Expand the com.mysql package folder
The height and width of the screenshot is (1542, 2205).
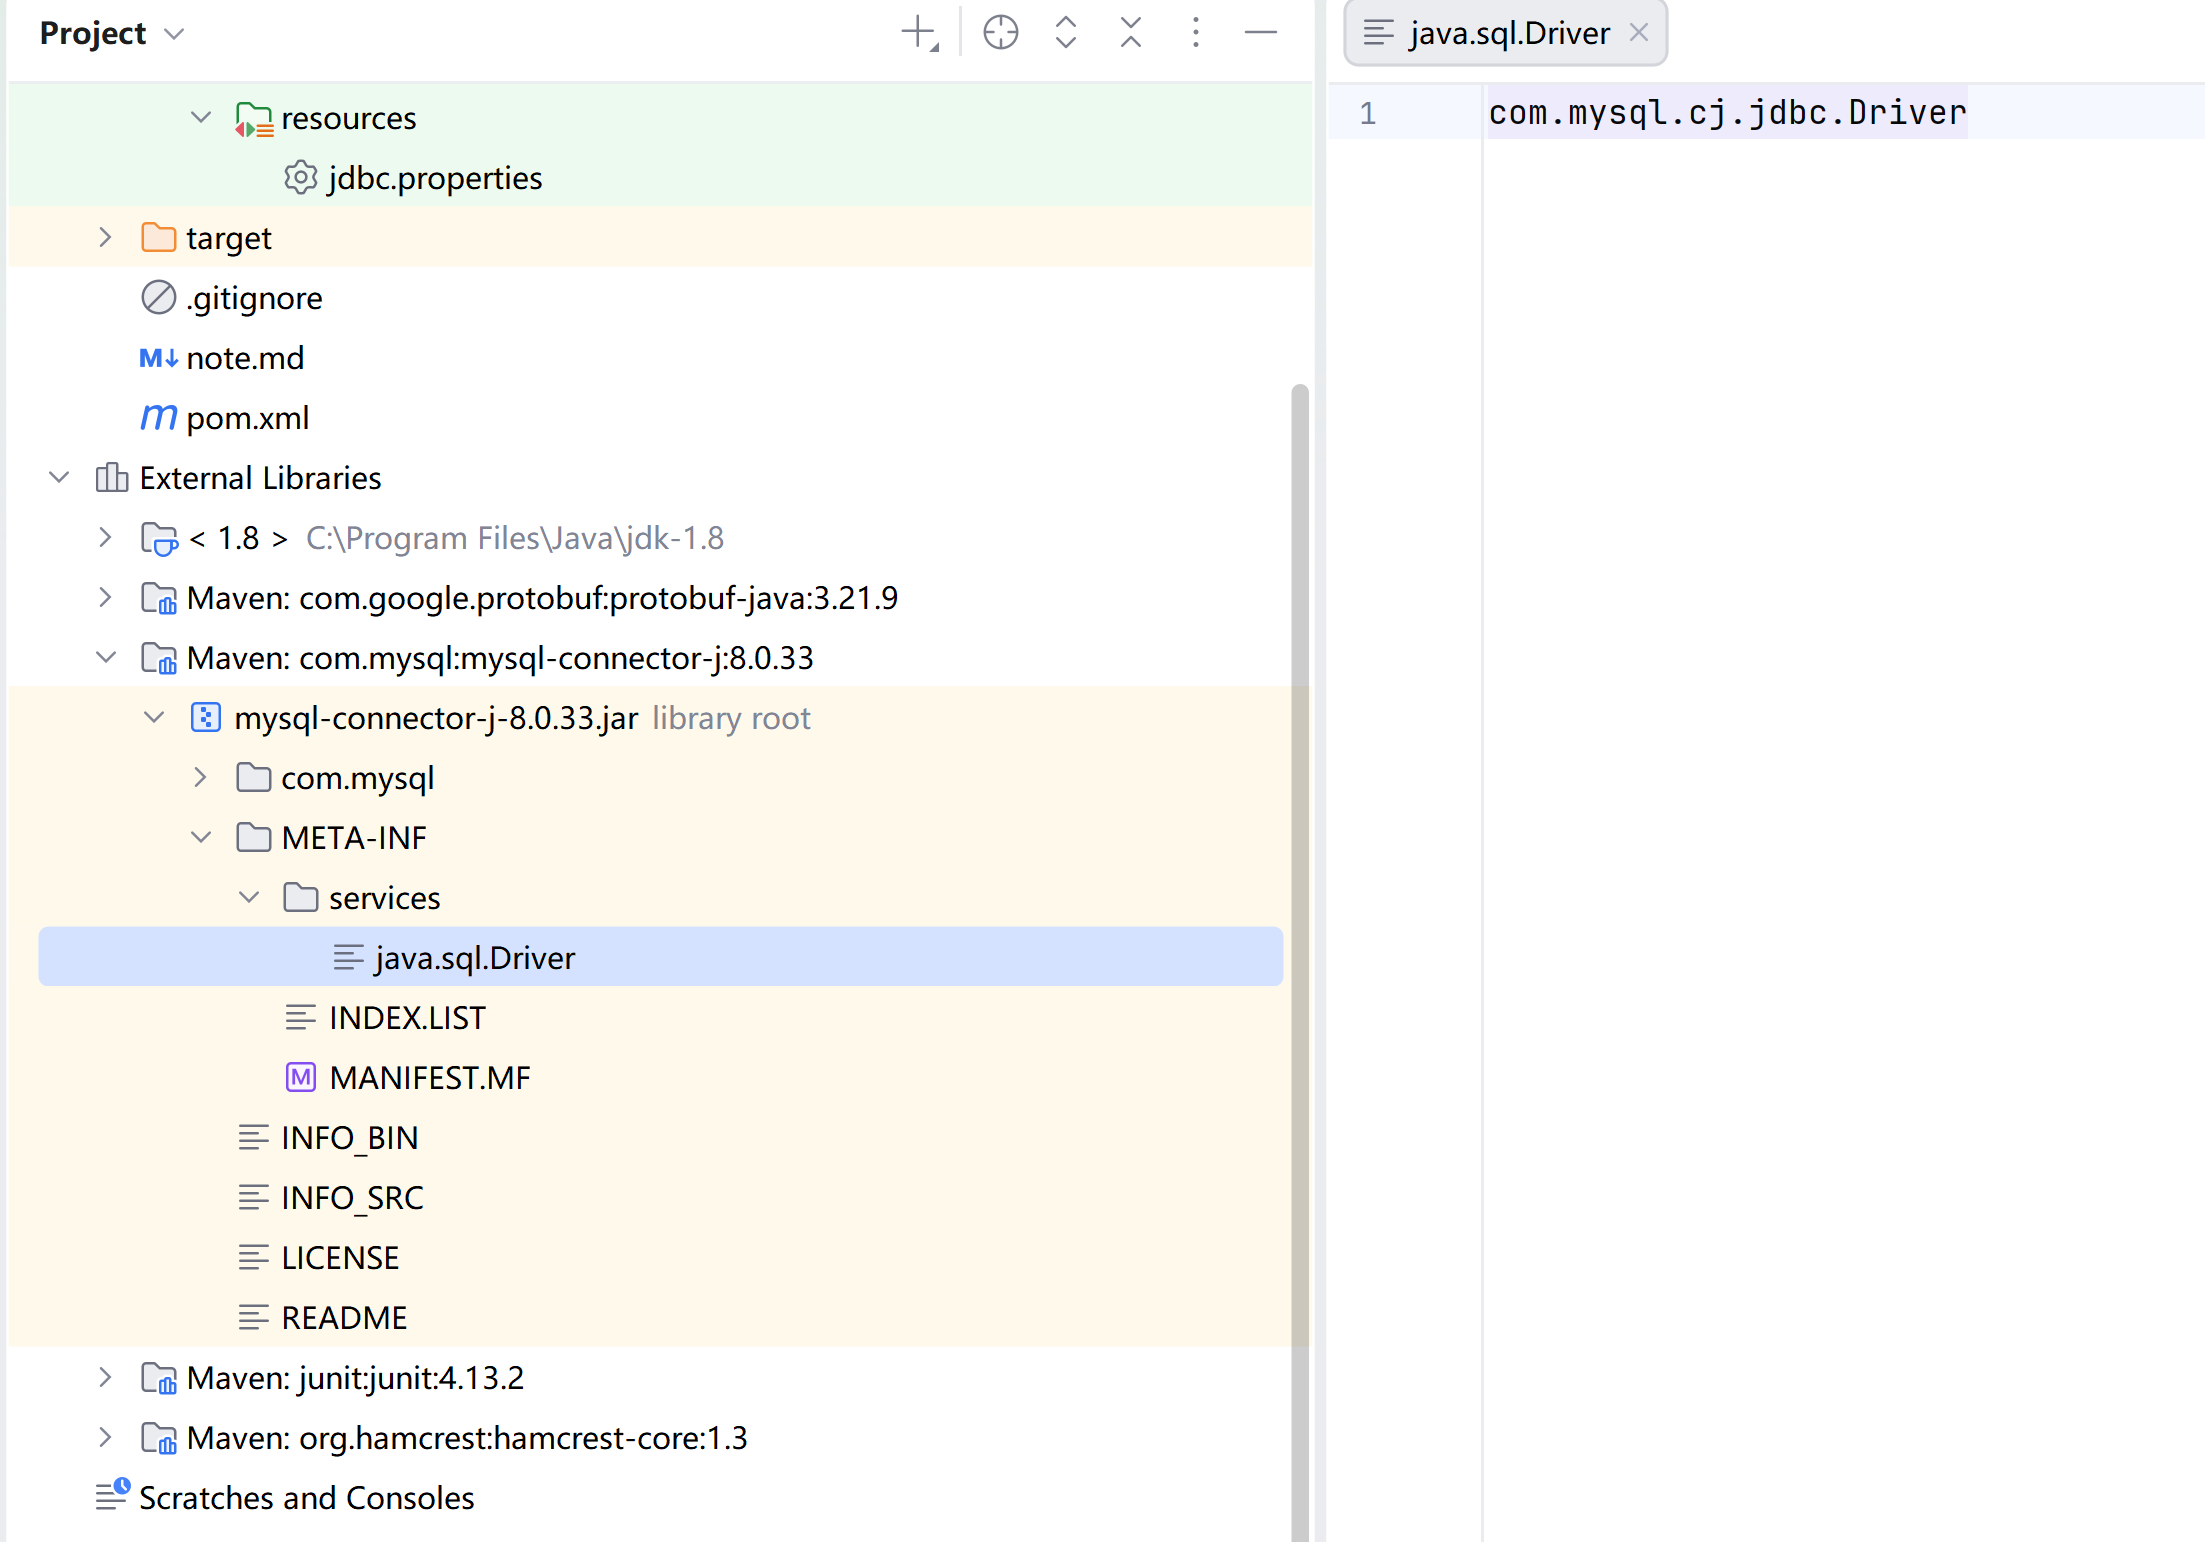pyautogui.click(x=201, y=778)
